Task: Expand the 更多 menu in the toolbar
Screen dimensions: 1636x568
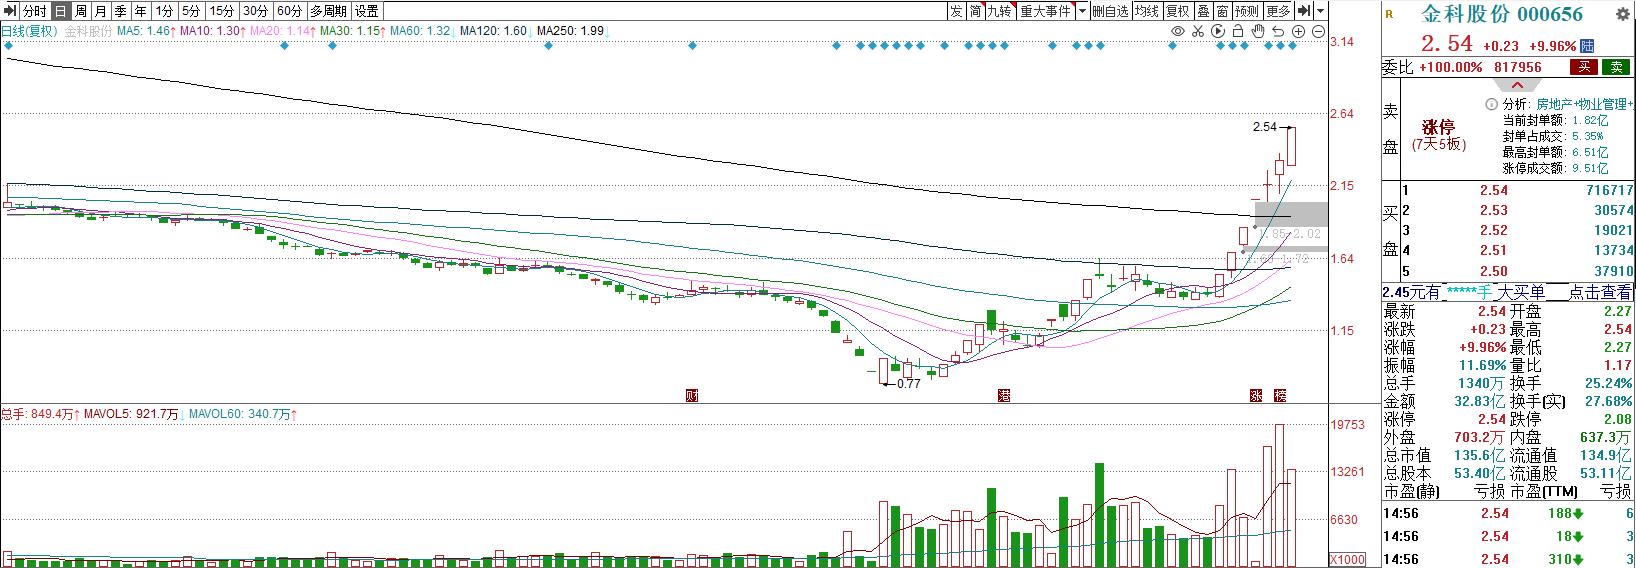Action: pyautogui.click(x=1278, y=11)
